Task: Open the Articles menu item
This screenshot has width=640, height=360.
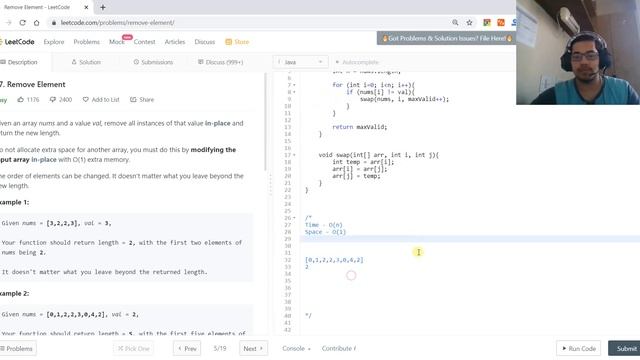Action: 175,42
